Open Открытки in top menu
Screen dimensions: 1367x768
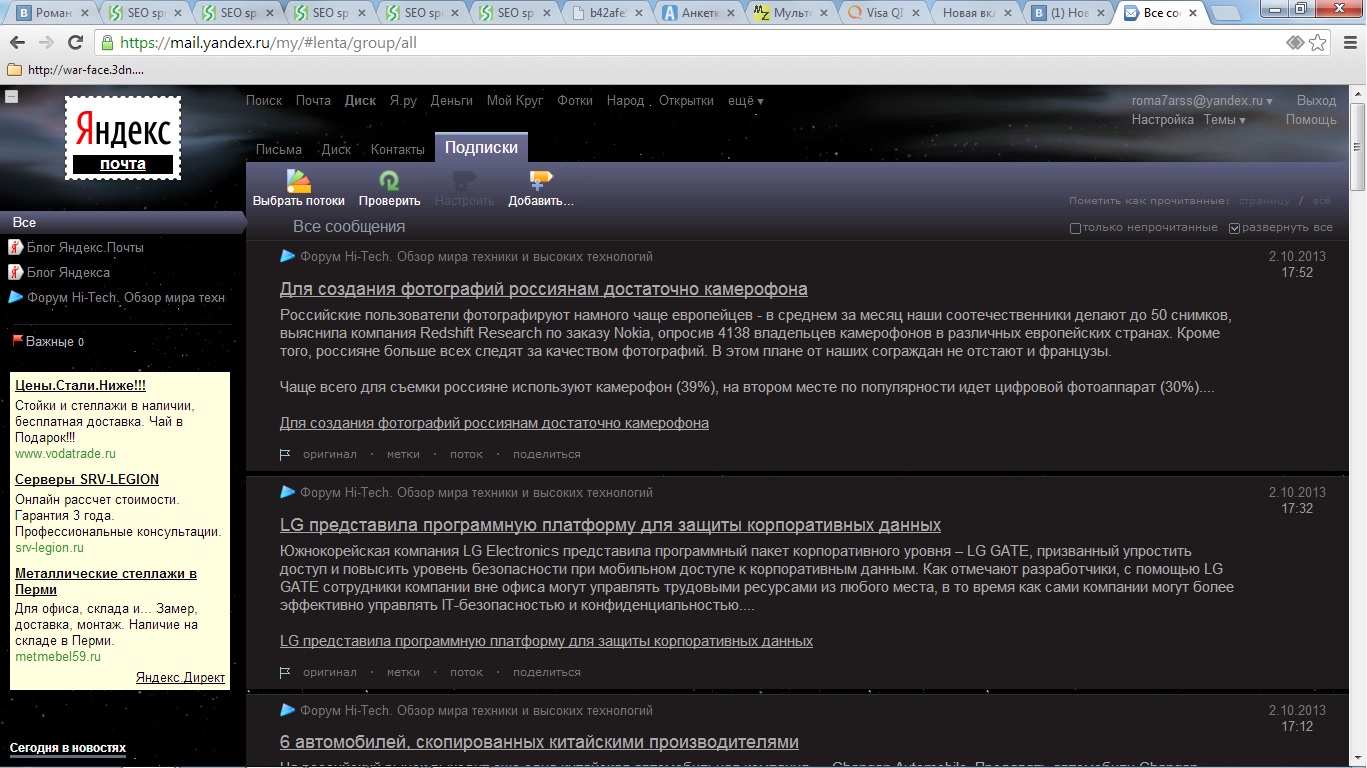[686, 101]
